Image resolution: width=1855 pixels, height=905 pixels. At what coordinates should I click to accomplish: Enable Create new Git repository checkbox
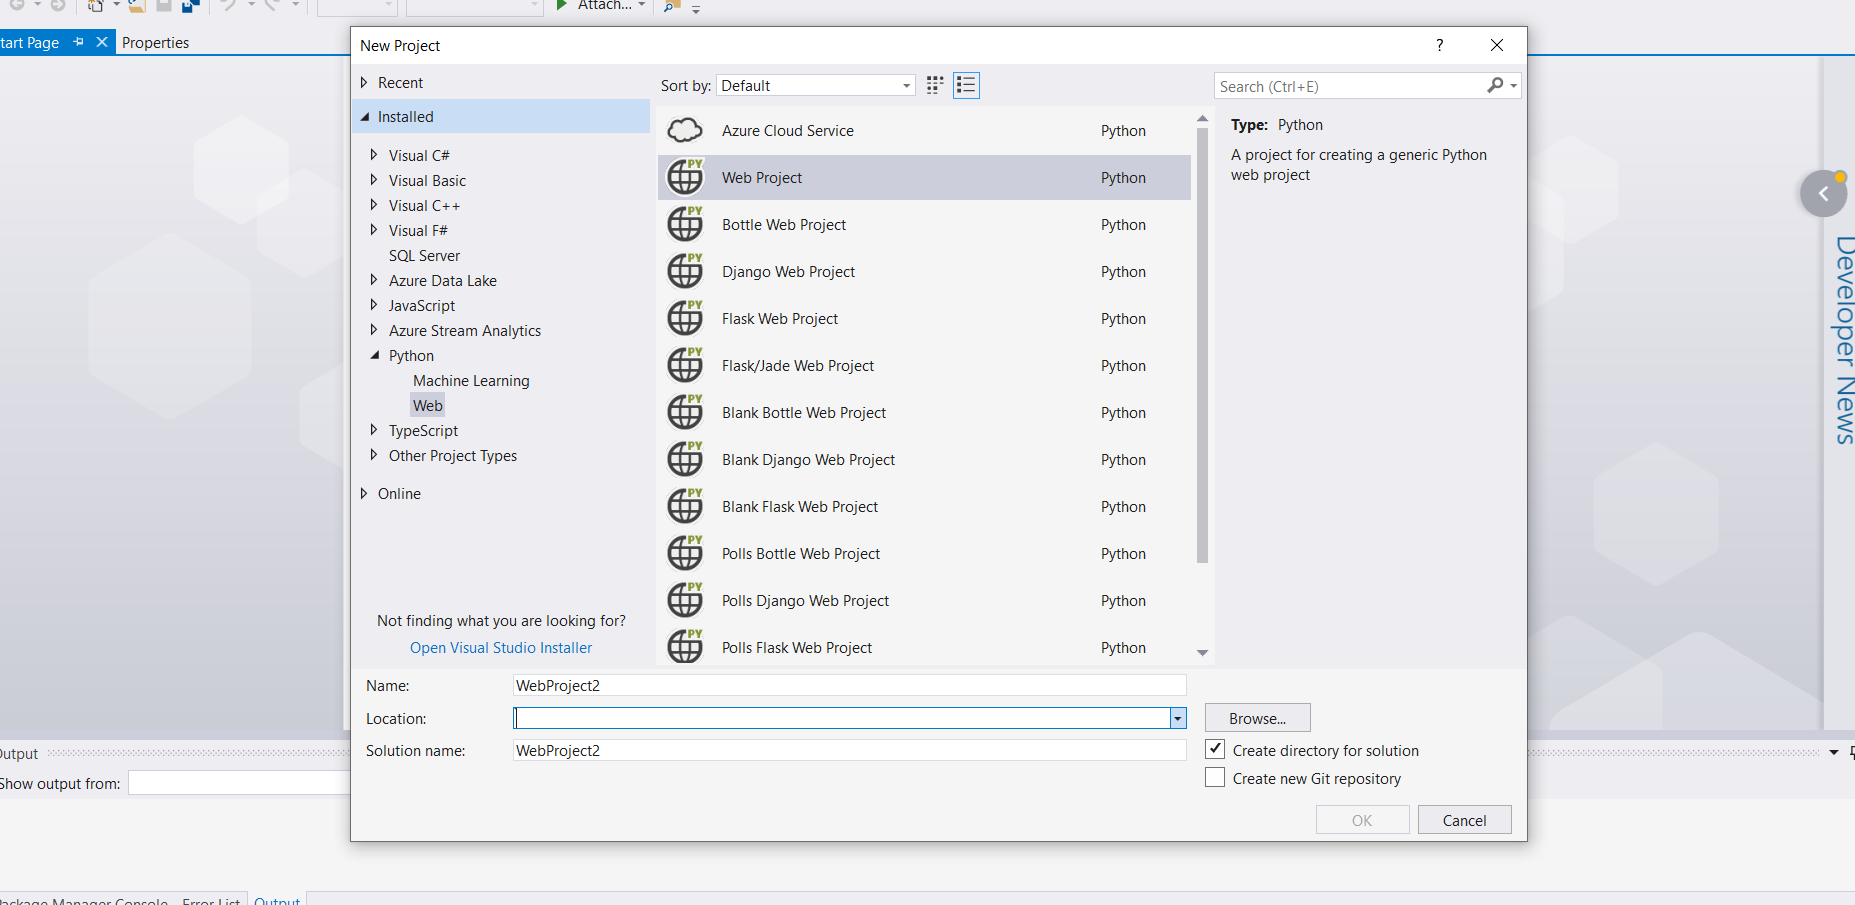click(1215, 777)
